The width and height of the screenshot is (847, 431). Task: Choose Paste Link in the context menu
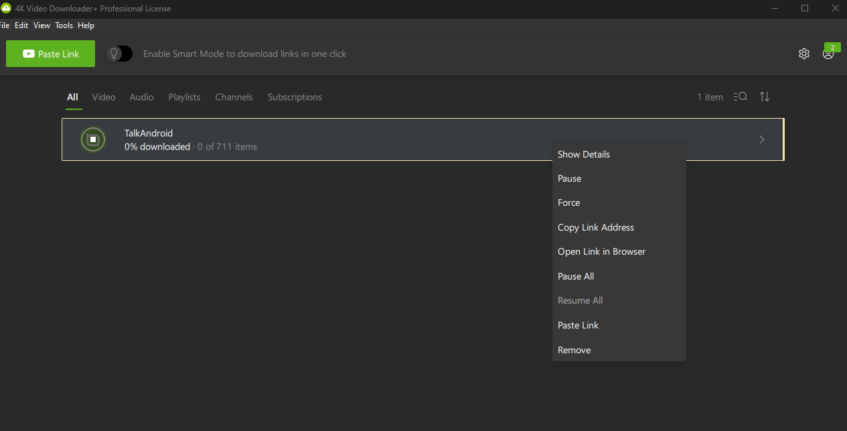619,325
